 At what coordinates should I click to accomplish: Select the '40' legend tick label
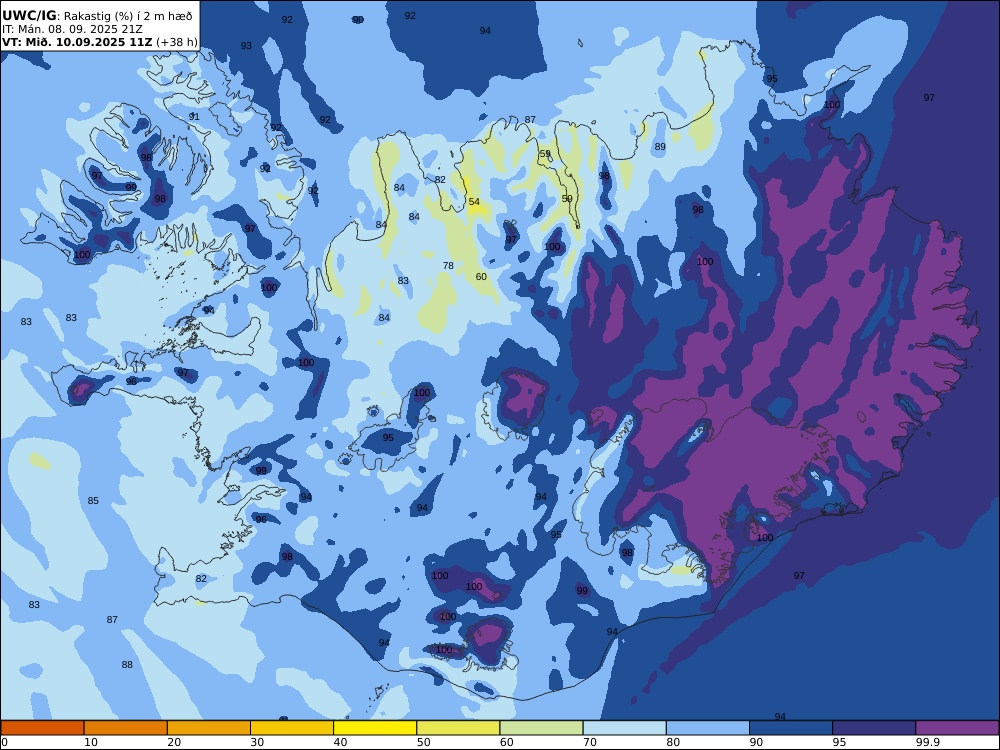coord(341,742)
